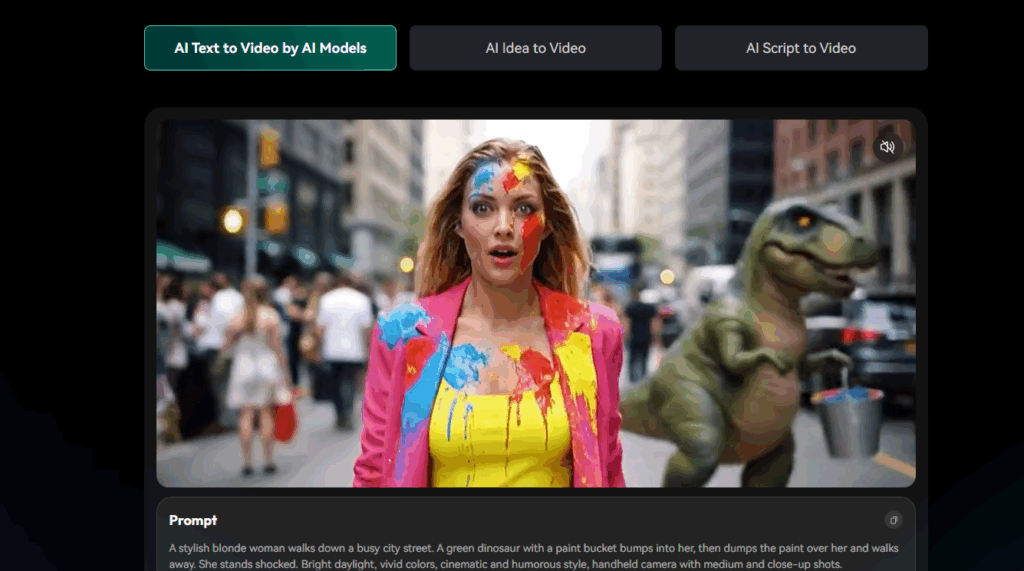
Task: Click the prompt text starting 'A stylish blonde woman'
Action: tap(534, 556)
